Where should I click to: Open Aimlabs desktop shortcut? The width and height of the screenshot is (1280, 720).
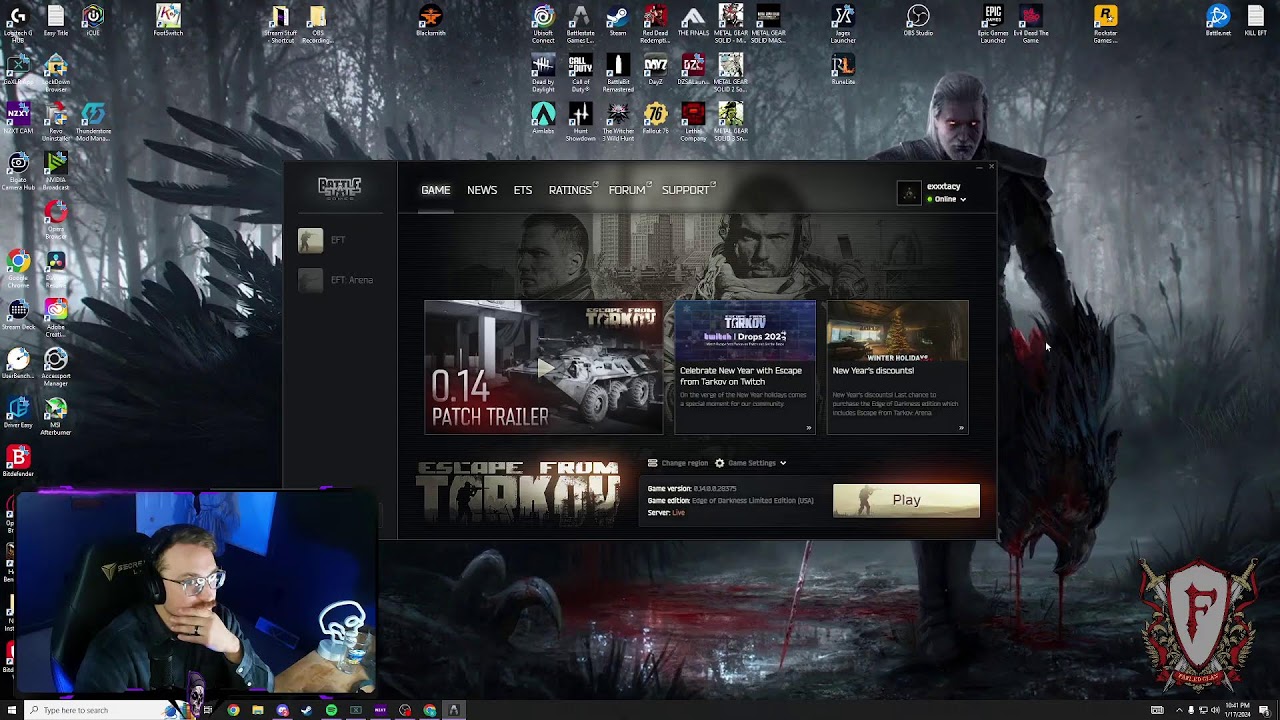pyautogui.click(x=543, y=119)
